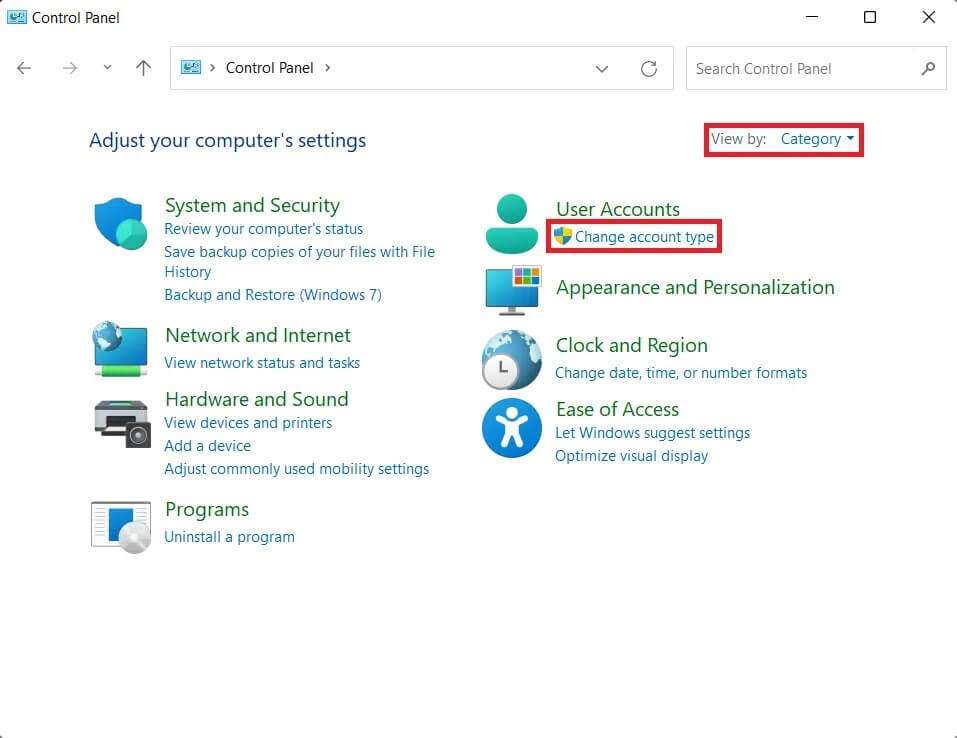This screenshot has width=957, height=738.
Task: Open the recent locations dropdown arrow
Action: 107,68
